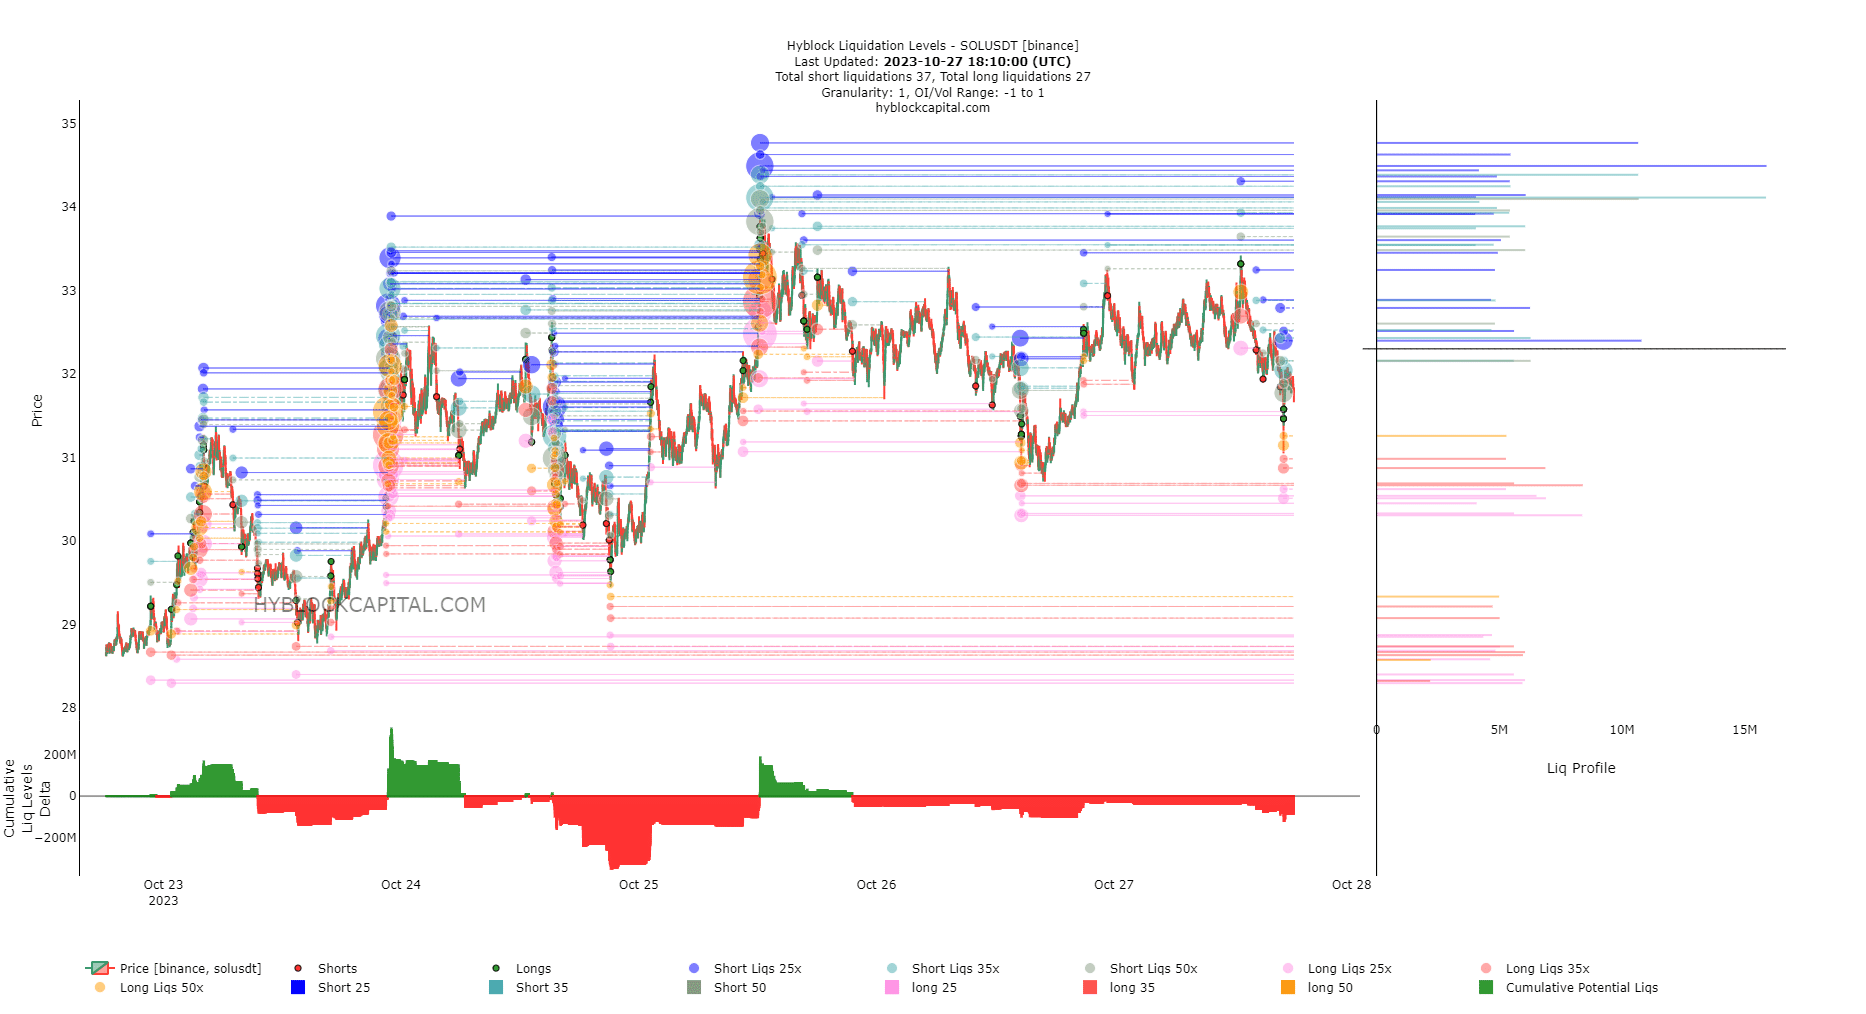
Task: Click the Shorts red dot marker icon
Action: pos(298,968)
